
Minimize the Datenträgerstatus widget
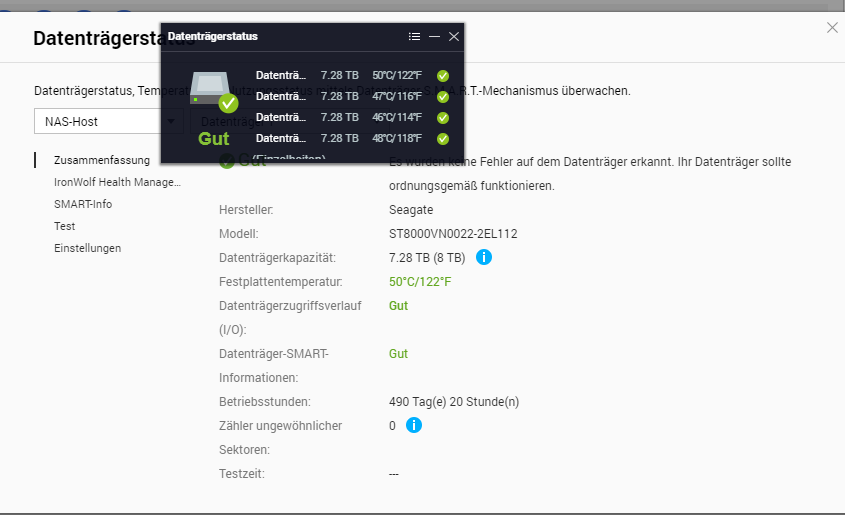point(434,37)
